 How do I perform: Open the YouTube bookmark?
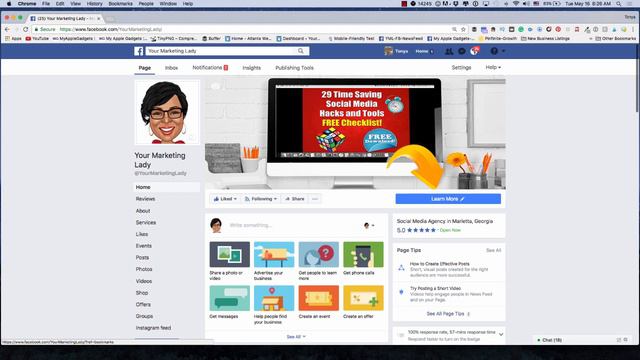(37, 38)
